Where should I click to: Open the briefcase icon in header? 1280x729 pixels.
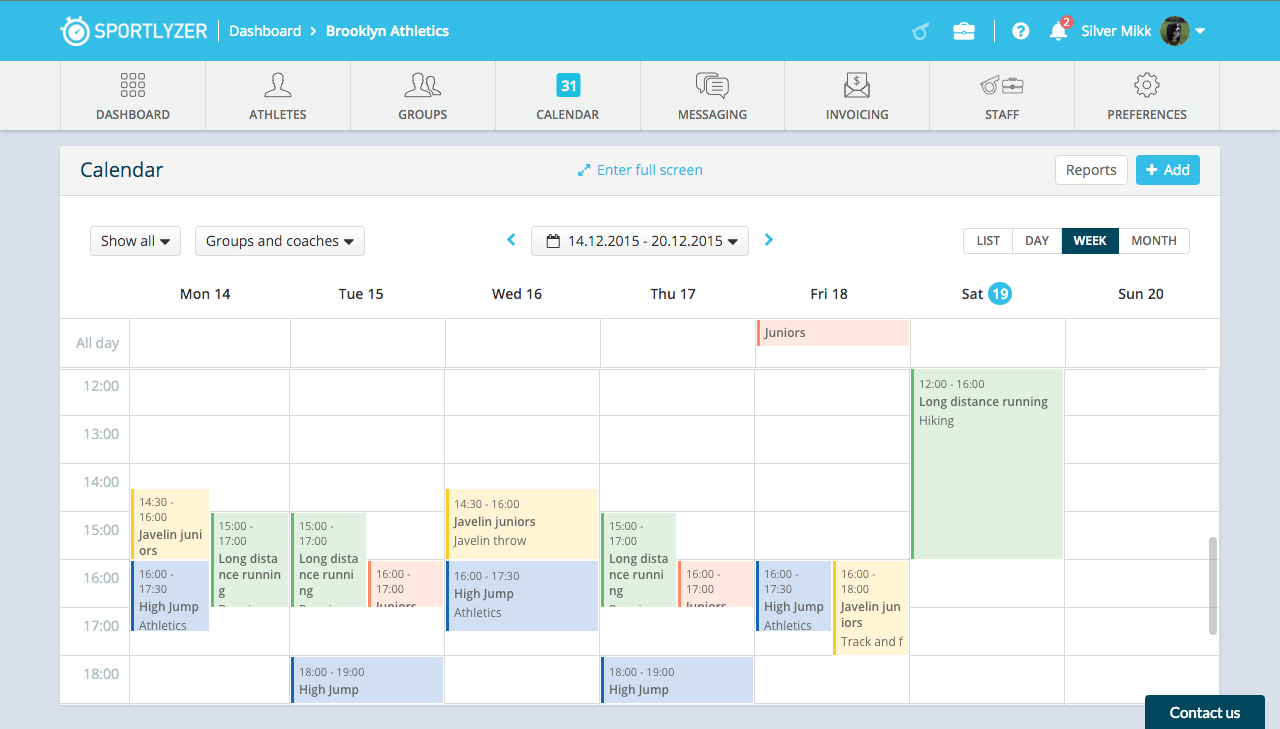click(964, 31)
